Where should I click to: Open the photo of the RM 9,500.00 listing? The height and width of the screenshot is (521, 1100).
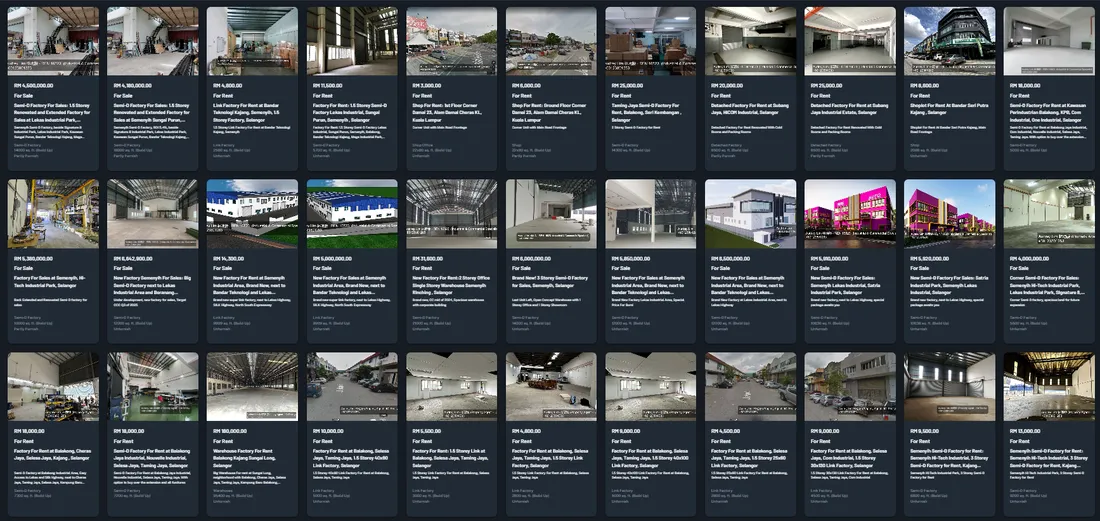coord(950,386)
